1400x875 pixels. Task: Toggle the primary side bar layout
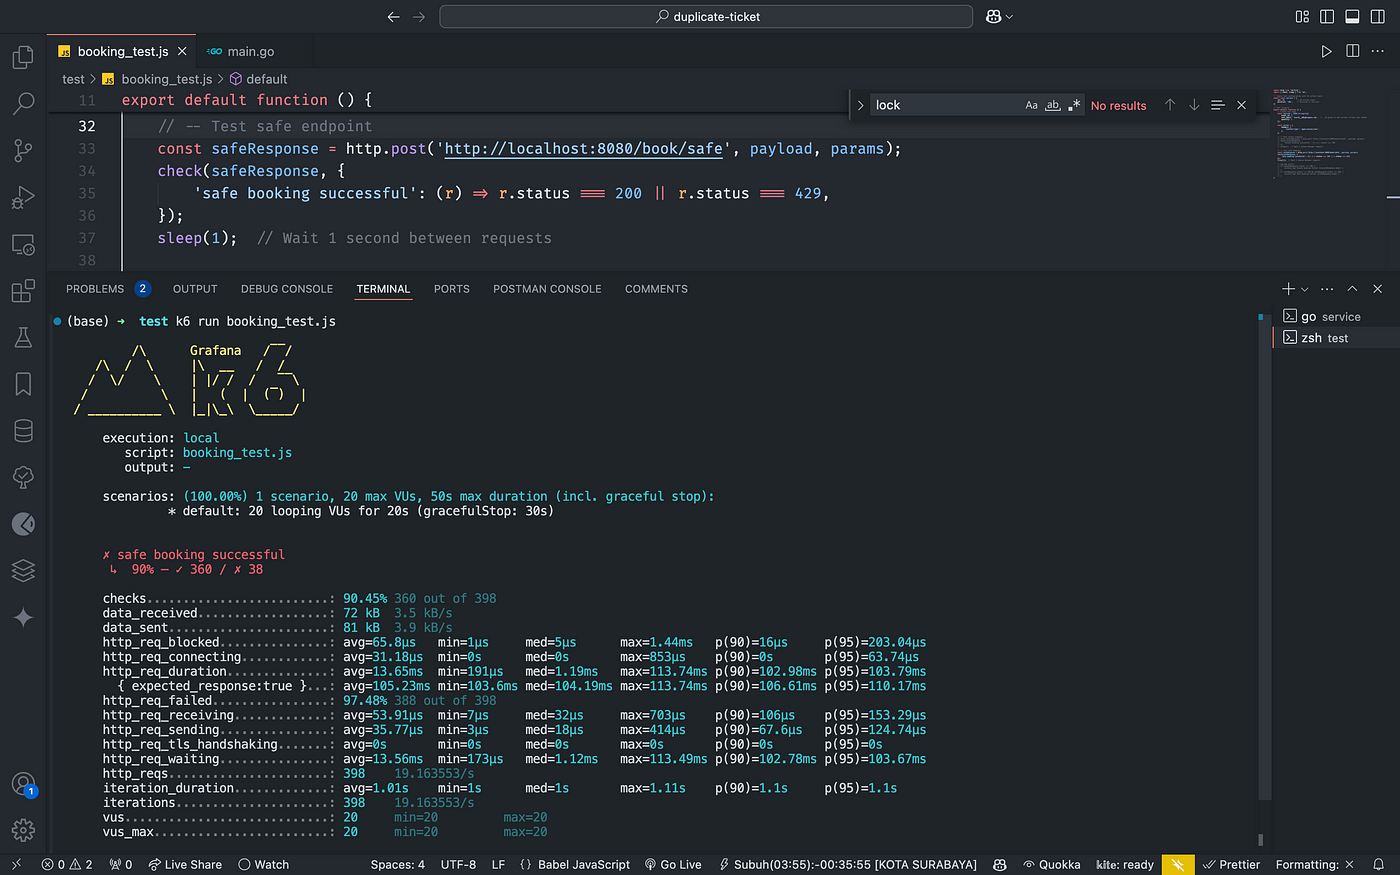click(1327, 17)
